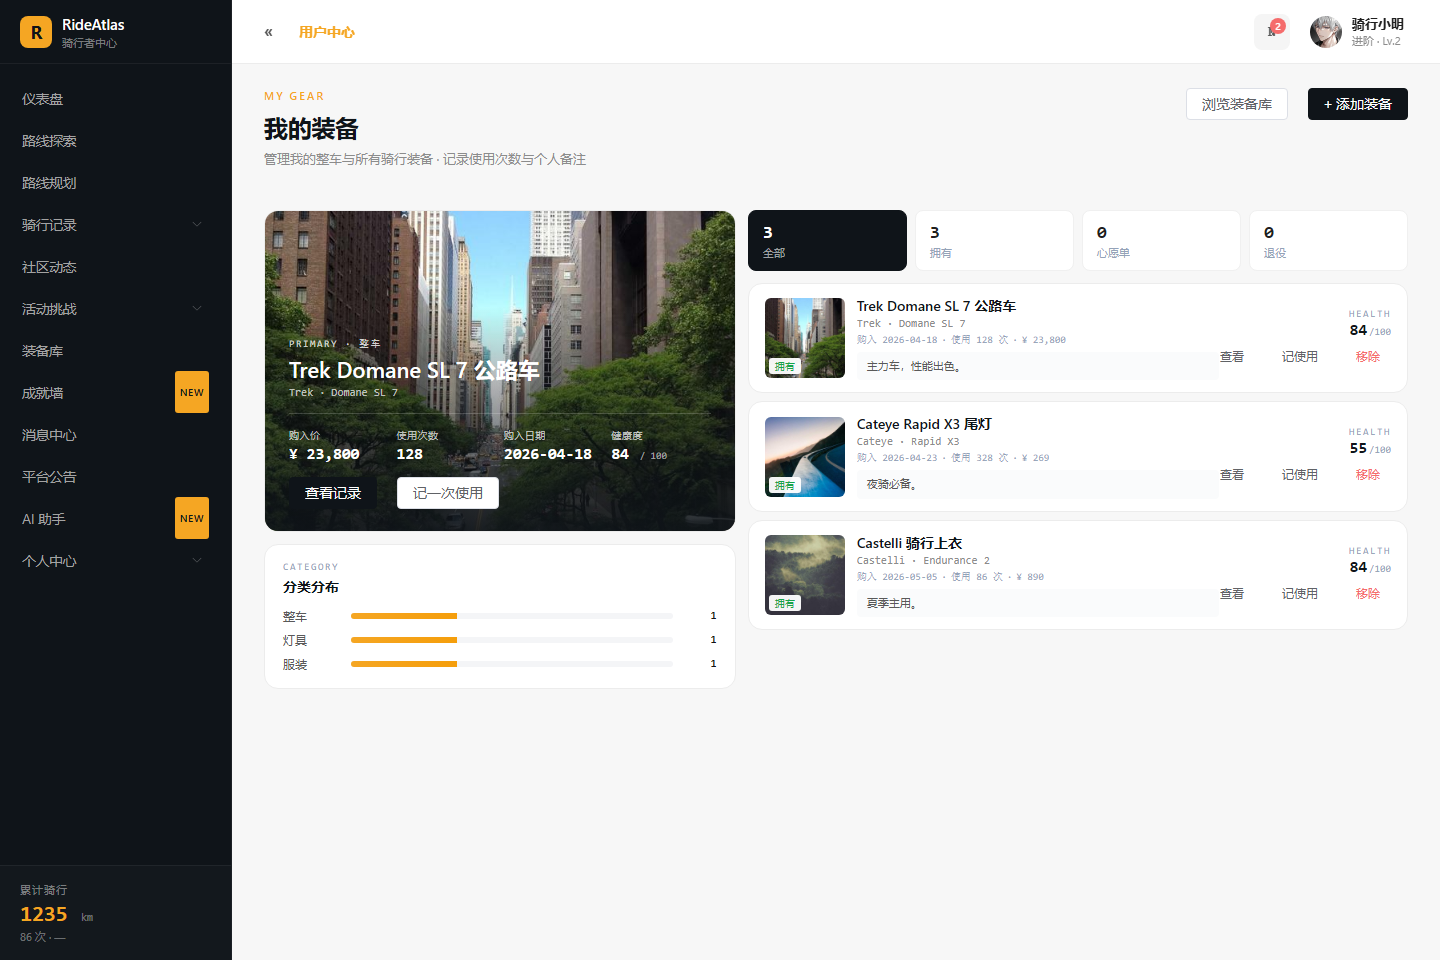1440x960 pixels.
Task: Click the 用户中心 breadcrumb
Action: 327,32
